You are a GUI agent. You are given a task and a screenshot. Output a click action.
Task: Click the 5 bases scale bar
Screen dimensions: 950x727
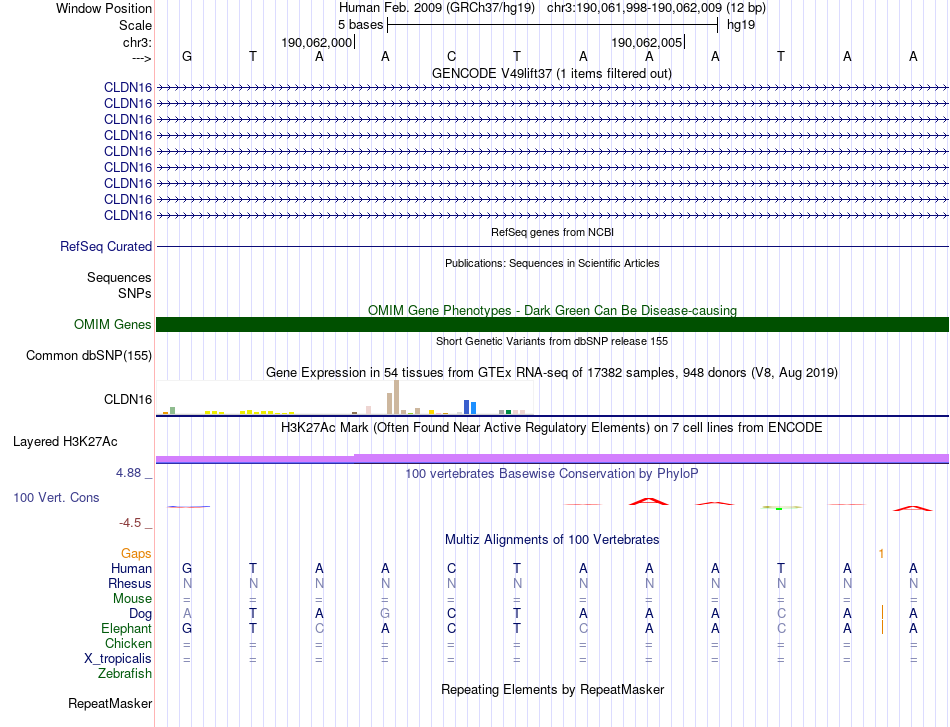553,25
